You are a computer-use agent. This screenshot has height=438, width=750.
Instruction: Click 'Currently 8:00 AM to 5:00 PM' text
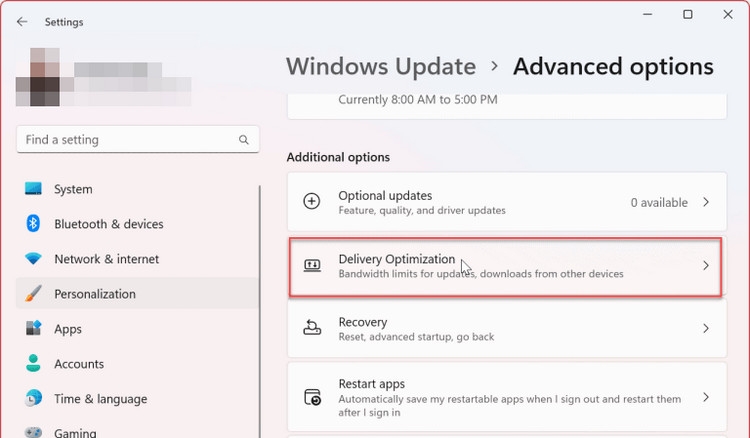(418, 99)
